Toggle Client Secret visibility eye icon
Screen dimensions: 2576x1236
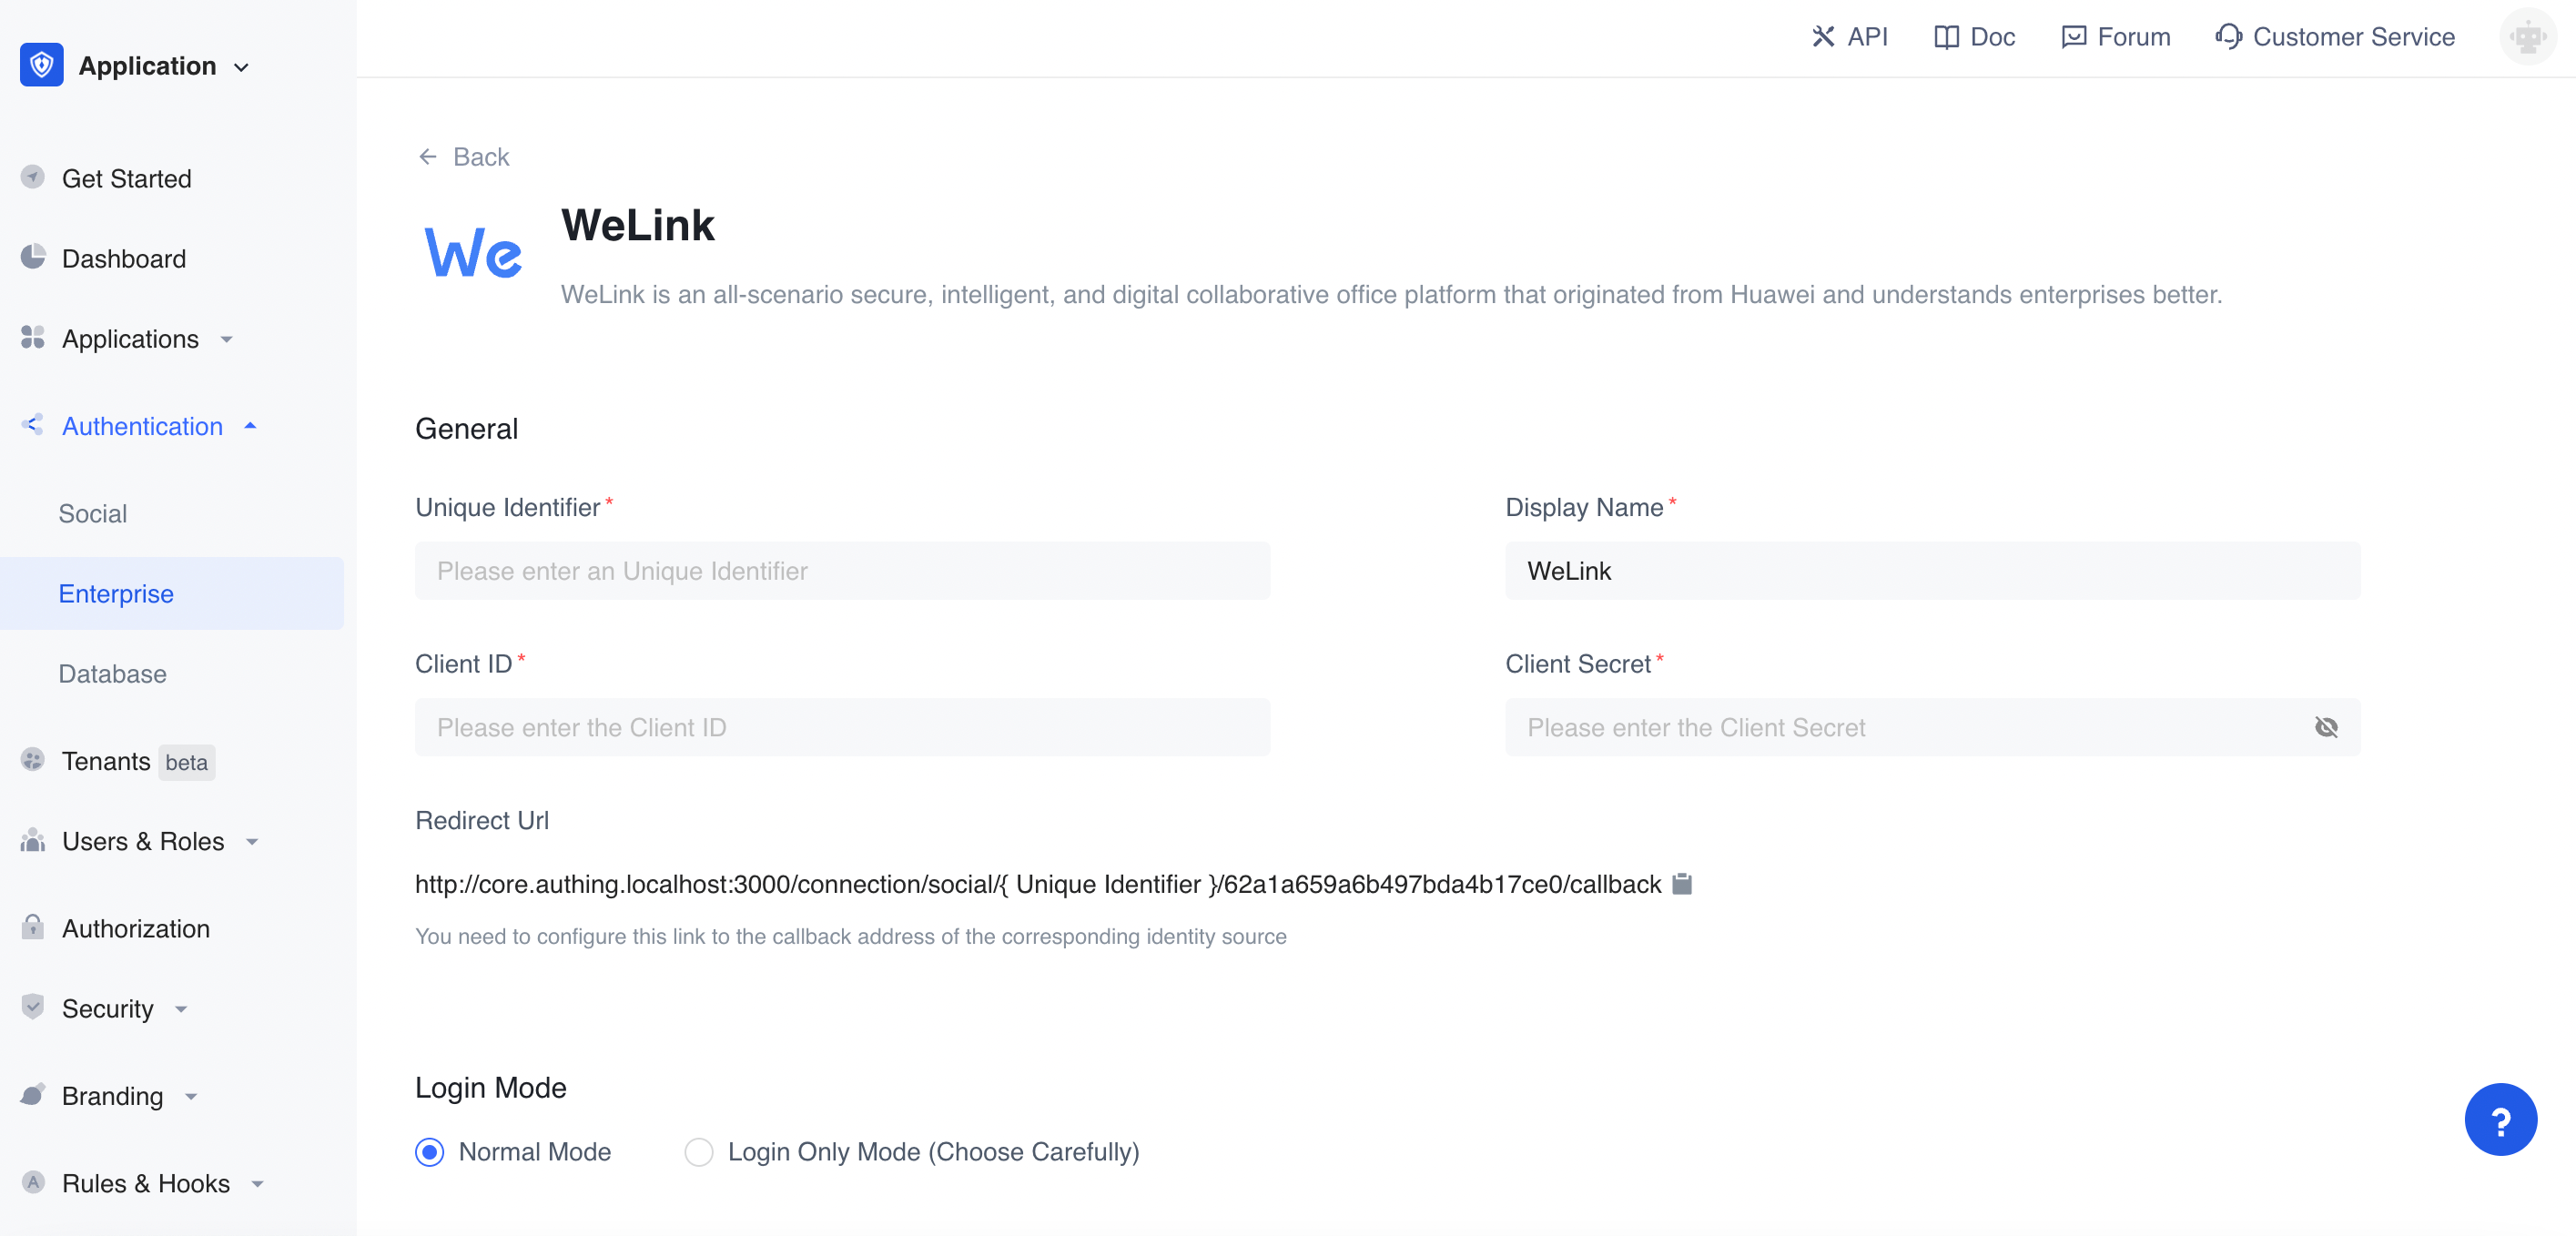click(x=2326, y=727)
